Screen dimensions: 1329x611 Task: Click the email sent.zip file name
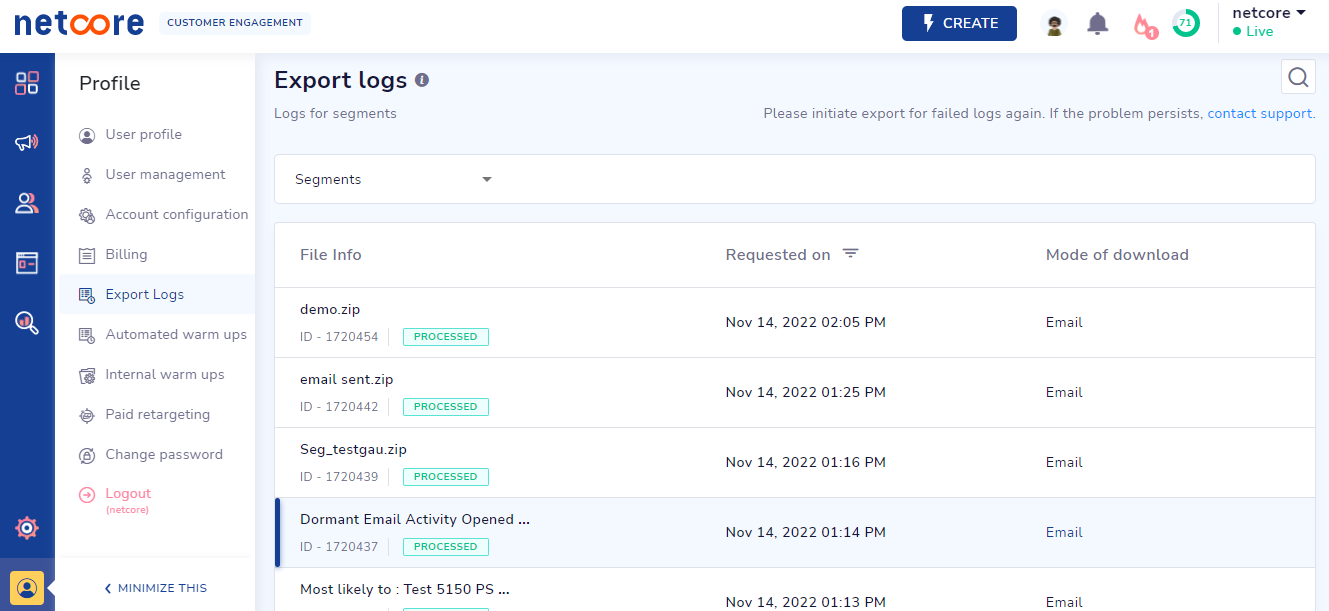point(347,379)
